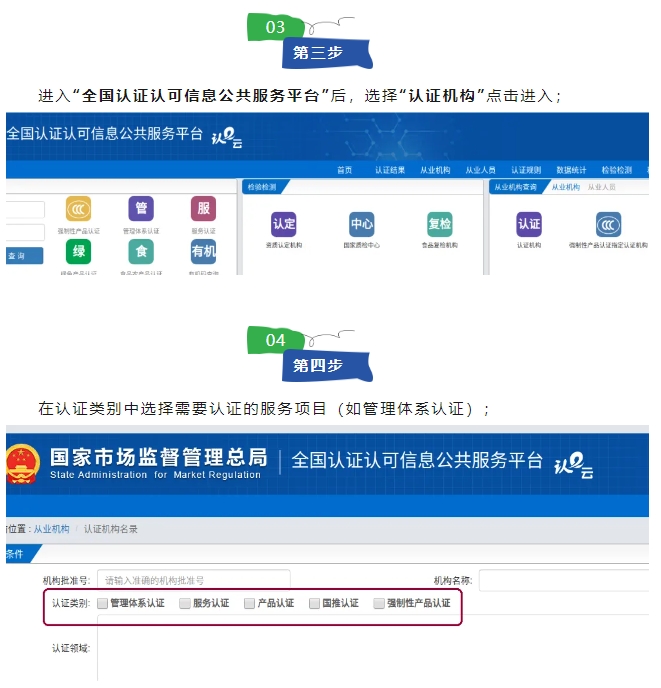661x688 pixels.
Task: Select the green 绿色产品认证 icon
Action: [79, 251]
